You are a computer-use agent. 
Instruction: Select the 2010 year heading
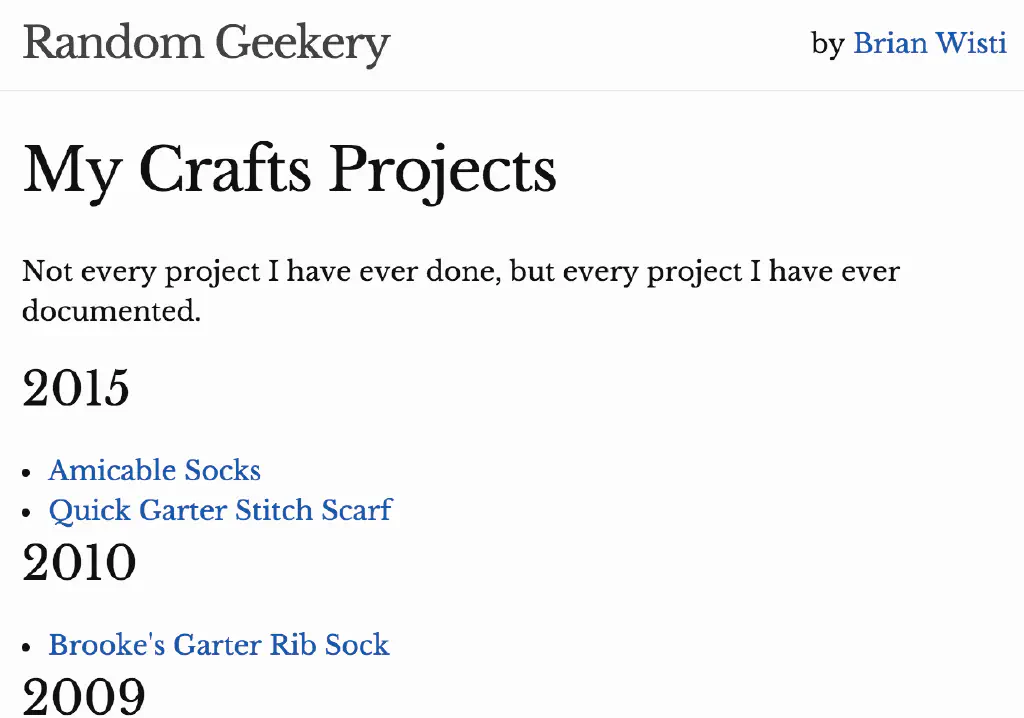(79, 563)
